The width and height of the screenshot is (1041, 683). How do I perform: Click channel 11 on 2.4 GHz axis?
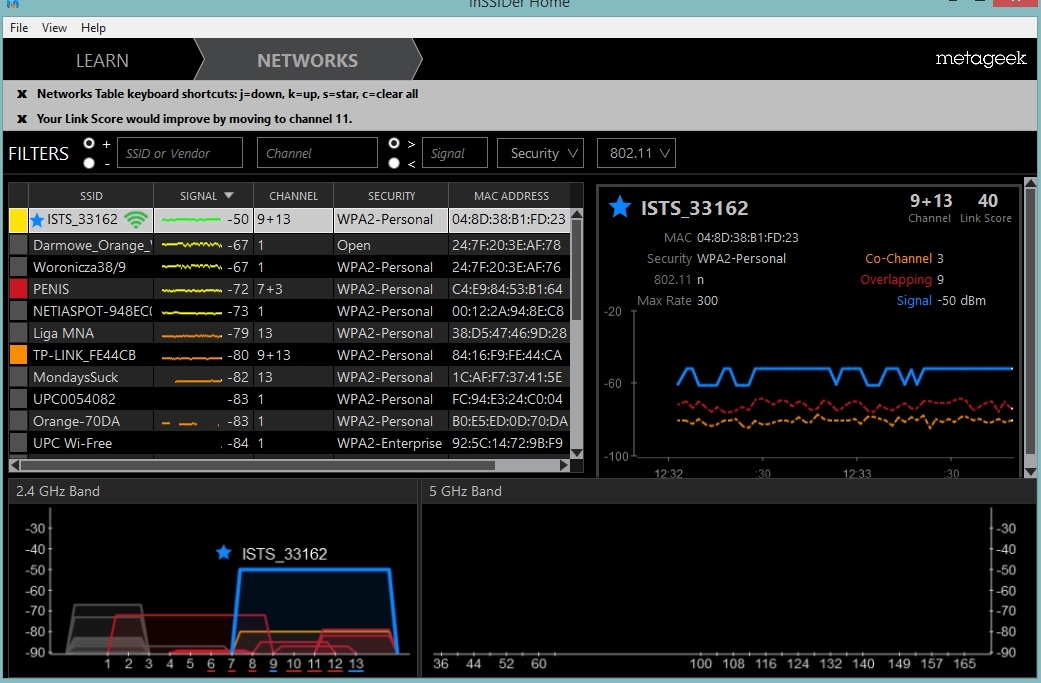point(314,664)
